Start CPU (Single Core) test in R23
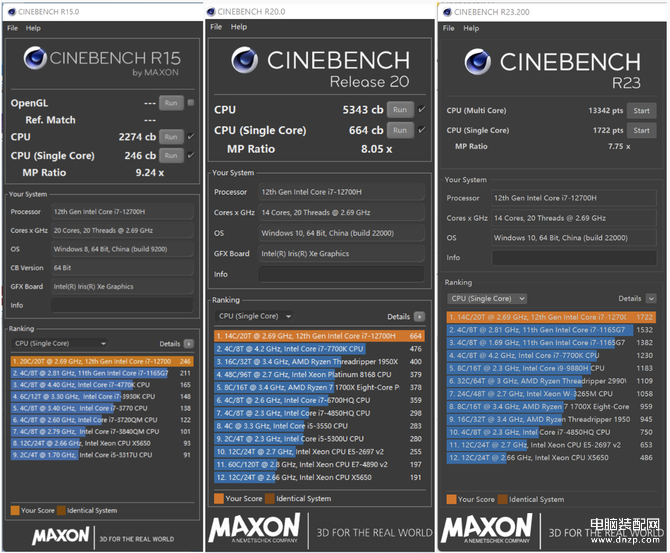The width and height of the screenshot is (670, 553). click(641, 130)
